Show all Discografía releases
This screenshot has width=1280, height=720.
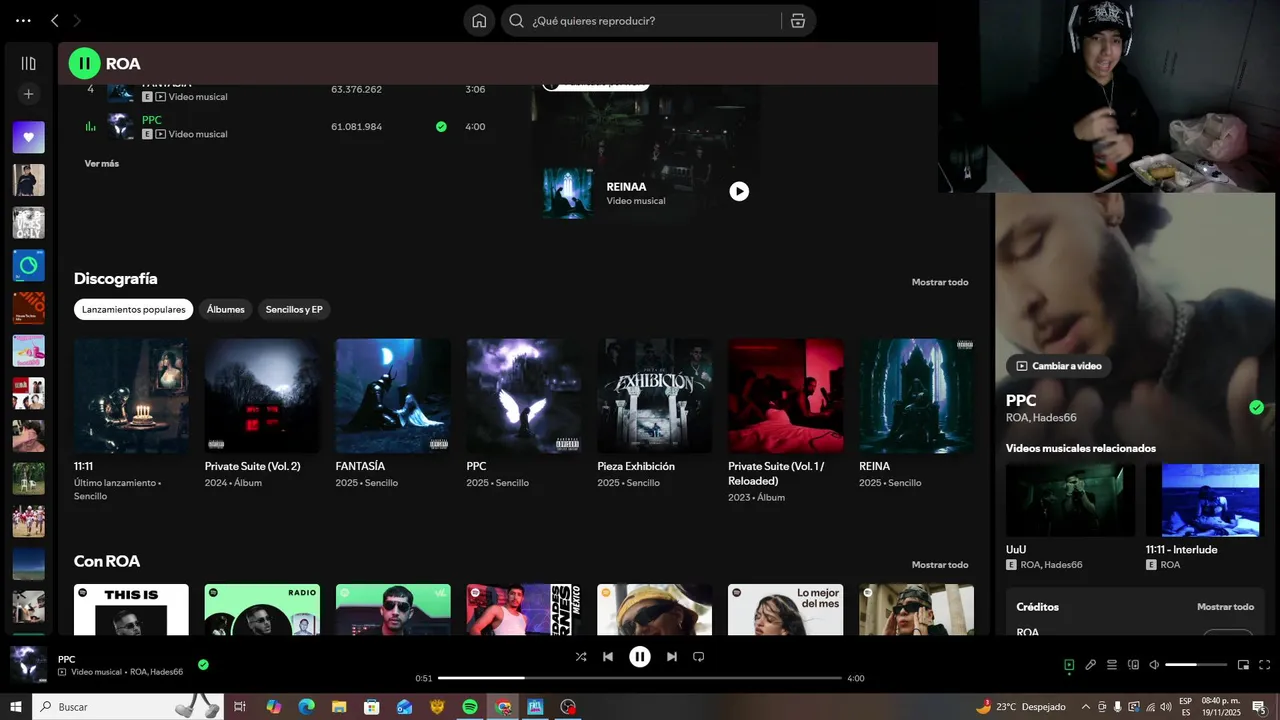tap(940, 282)
